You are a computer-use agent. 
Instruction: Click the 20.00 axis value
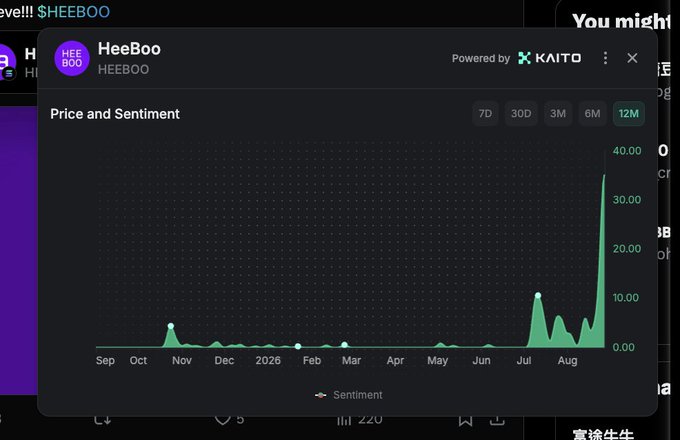627,249
